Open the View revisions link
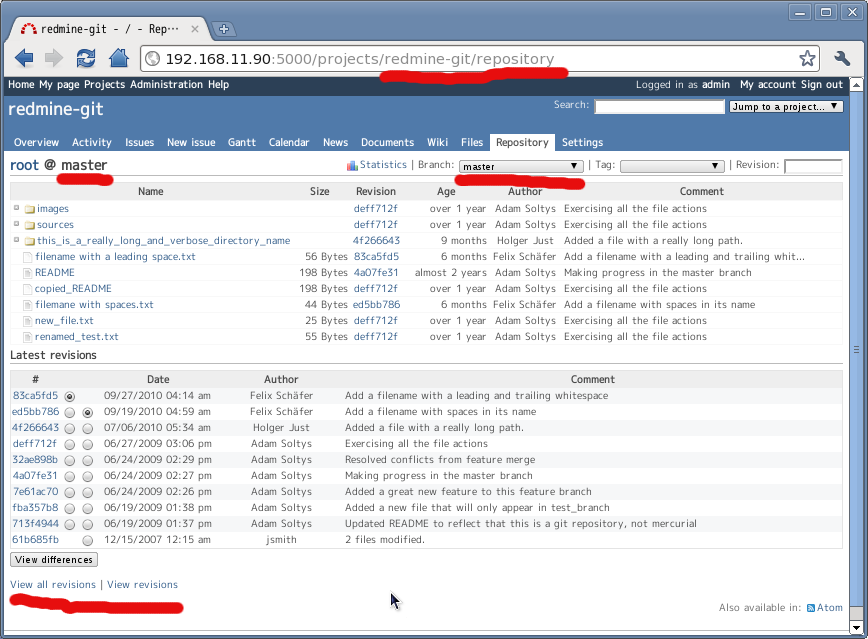The width and height of the screenshot is (868, 639). pos(142,585)
